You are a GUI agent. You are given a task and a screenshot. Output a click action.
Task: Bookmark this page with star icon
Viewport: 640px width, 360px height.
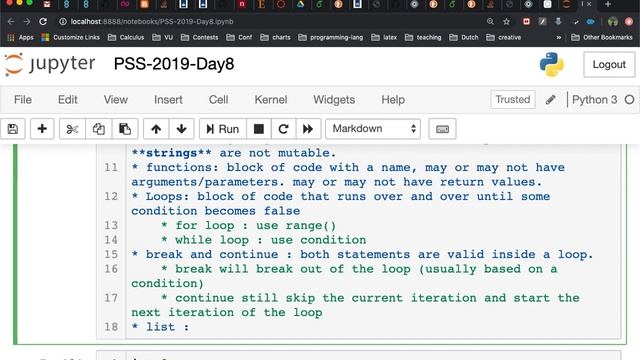click(507, 21)
